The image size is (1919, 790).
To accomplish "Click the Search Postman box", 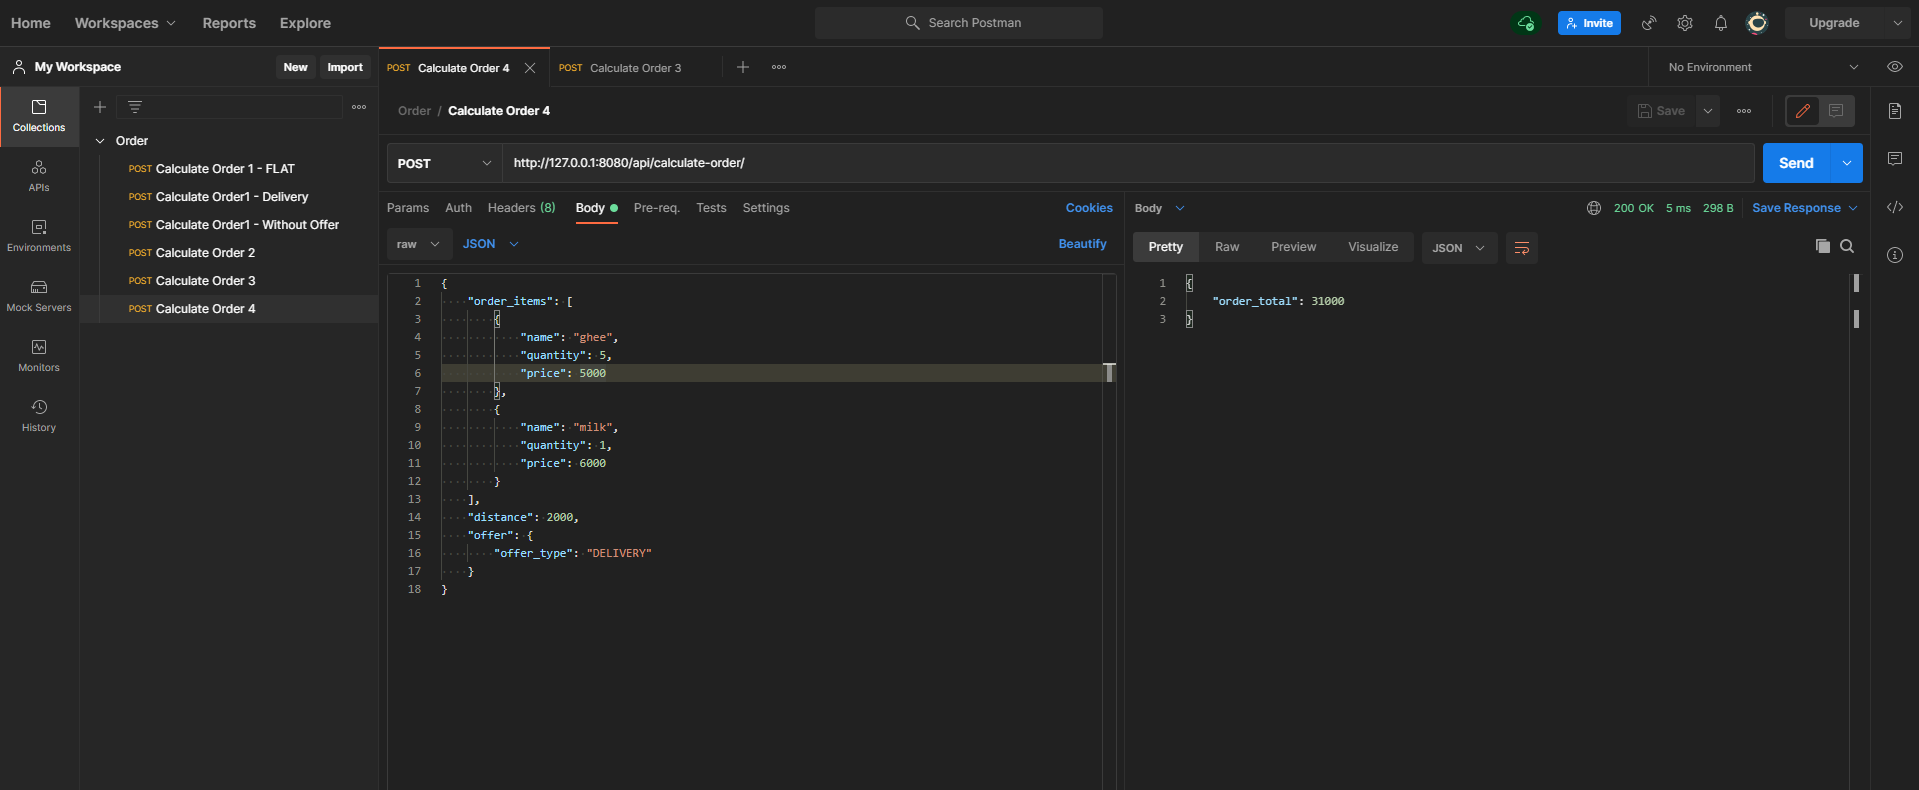I will click(959, 23).
